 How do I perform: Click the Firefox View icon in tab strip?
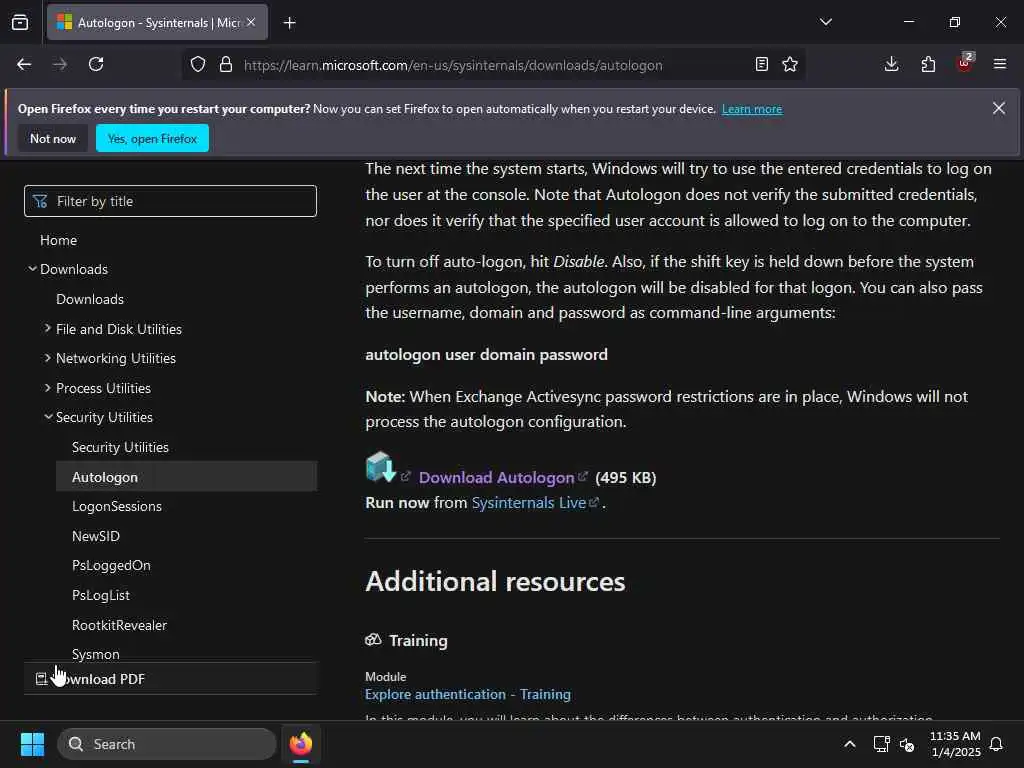click(x=20, y=22)
